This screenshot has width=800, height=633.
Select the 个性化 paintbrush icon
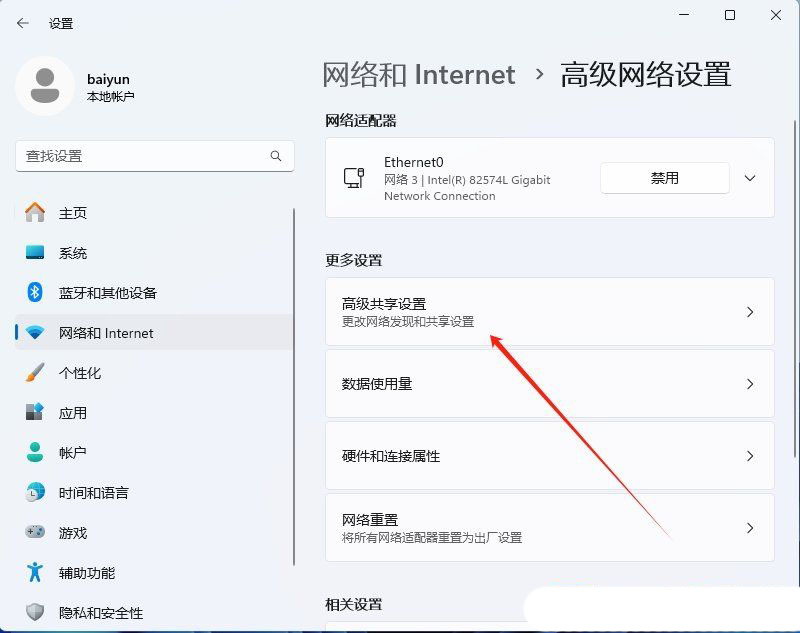click(34, 373)
